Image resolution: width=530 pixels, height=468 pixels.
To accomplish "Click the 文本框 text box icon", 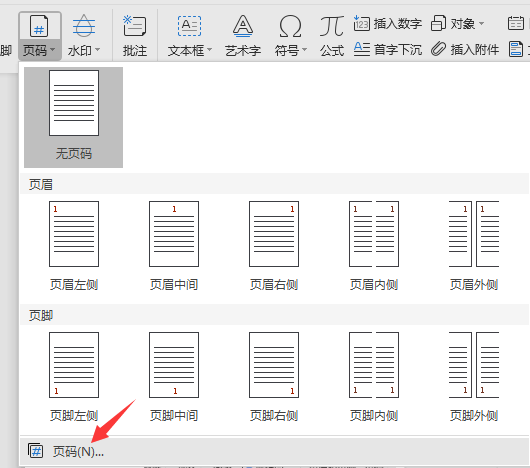I will [189, 26].
